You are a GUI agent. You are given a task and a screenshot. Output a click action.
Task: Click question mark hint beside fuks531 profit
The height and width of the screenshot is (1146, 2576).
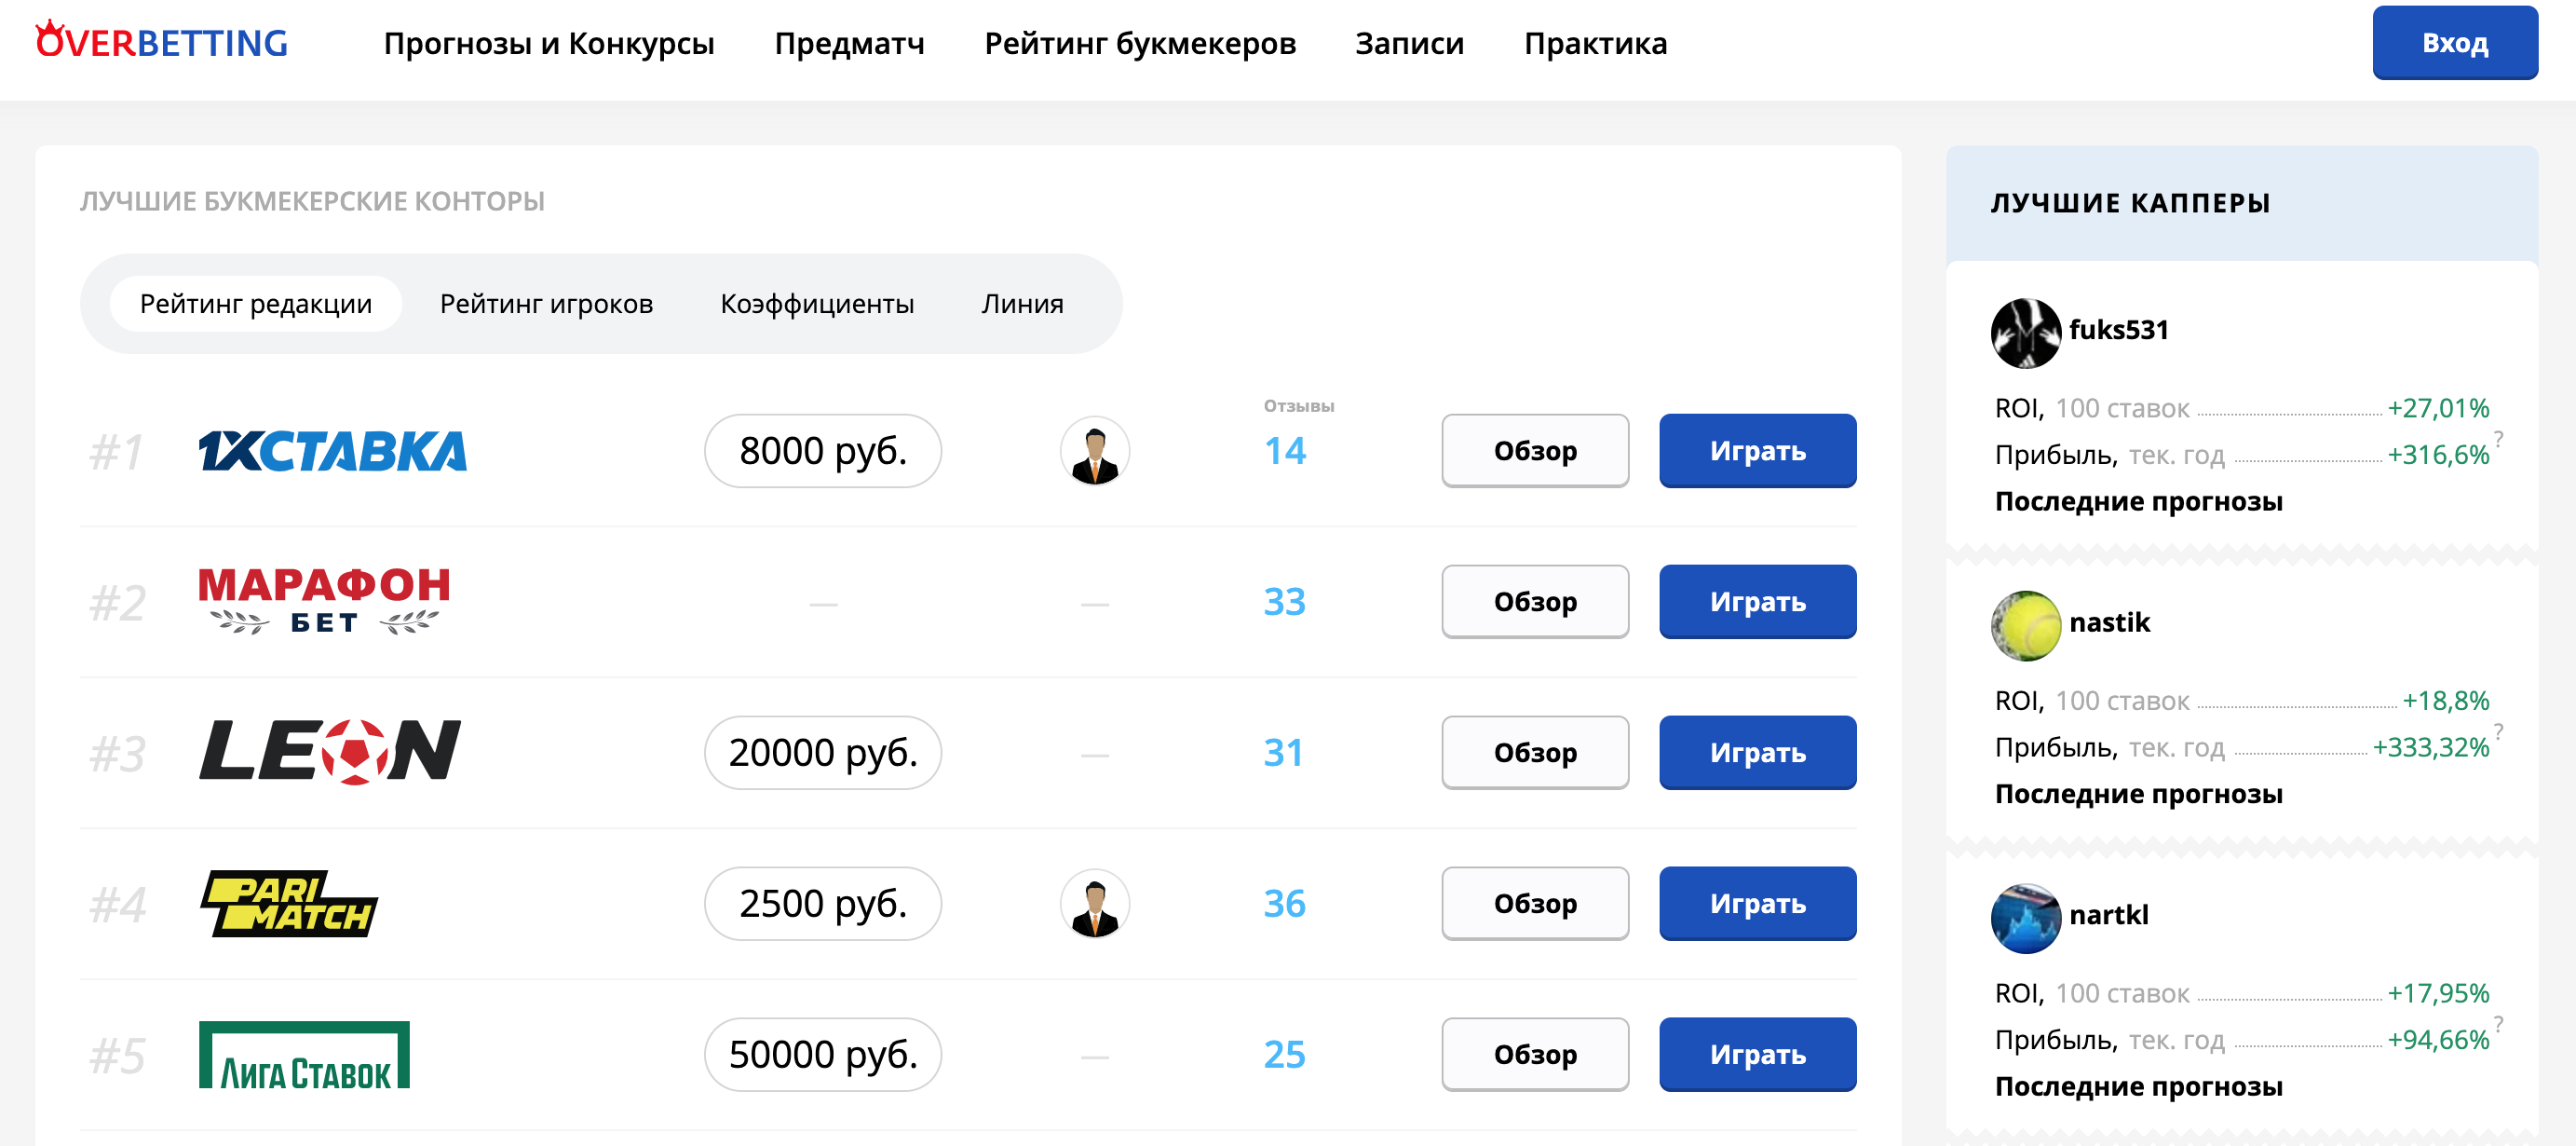click(x=2499, y=438)
